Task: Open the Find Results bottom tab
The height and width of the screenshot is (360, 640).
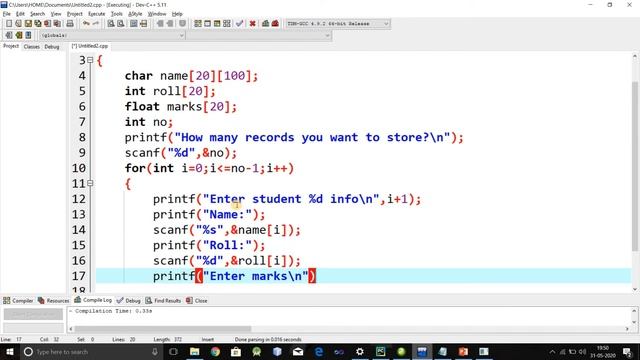Action: pos(163,301)
